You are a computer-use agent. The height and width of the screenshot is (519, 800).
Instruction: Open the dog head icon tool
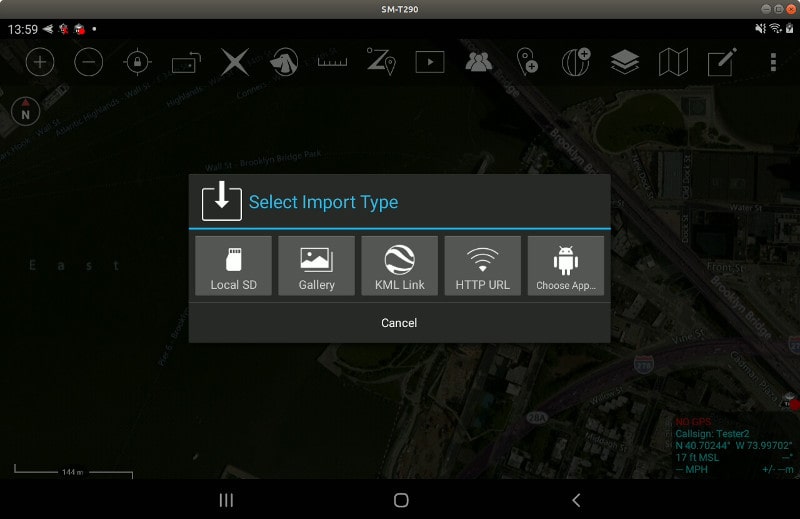284,62
